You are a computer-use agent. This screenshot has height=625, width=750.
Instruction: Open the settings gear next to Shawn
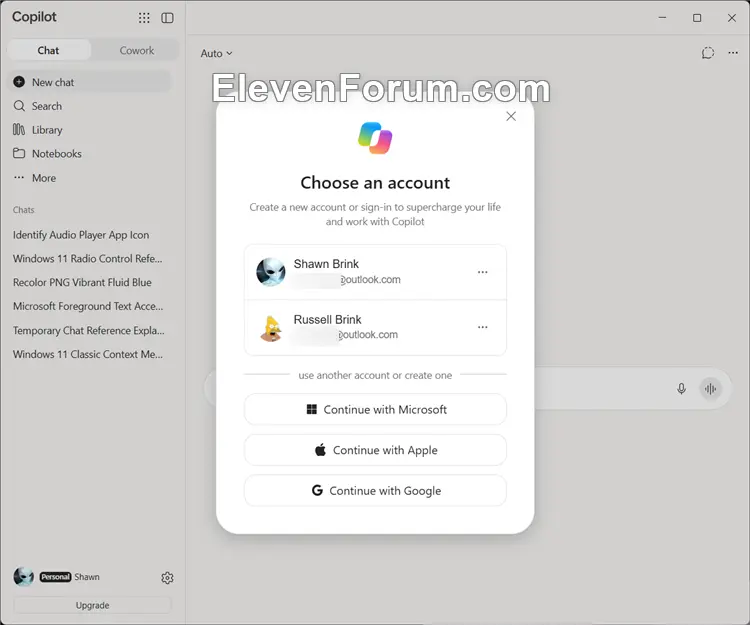pyautogui.click(x=167, y=578)
